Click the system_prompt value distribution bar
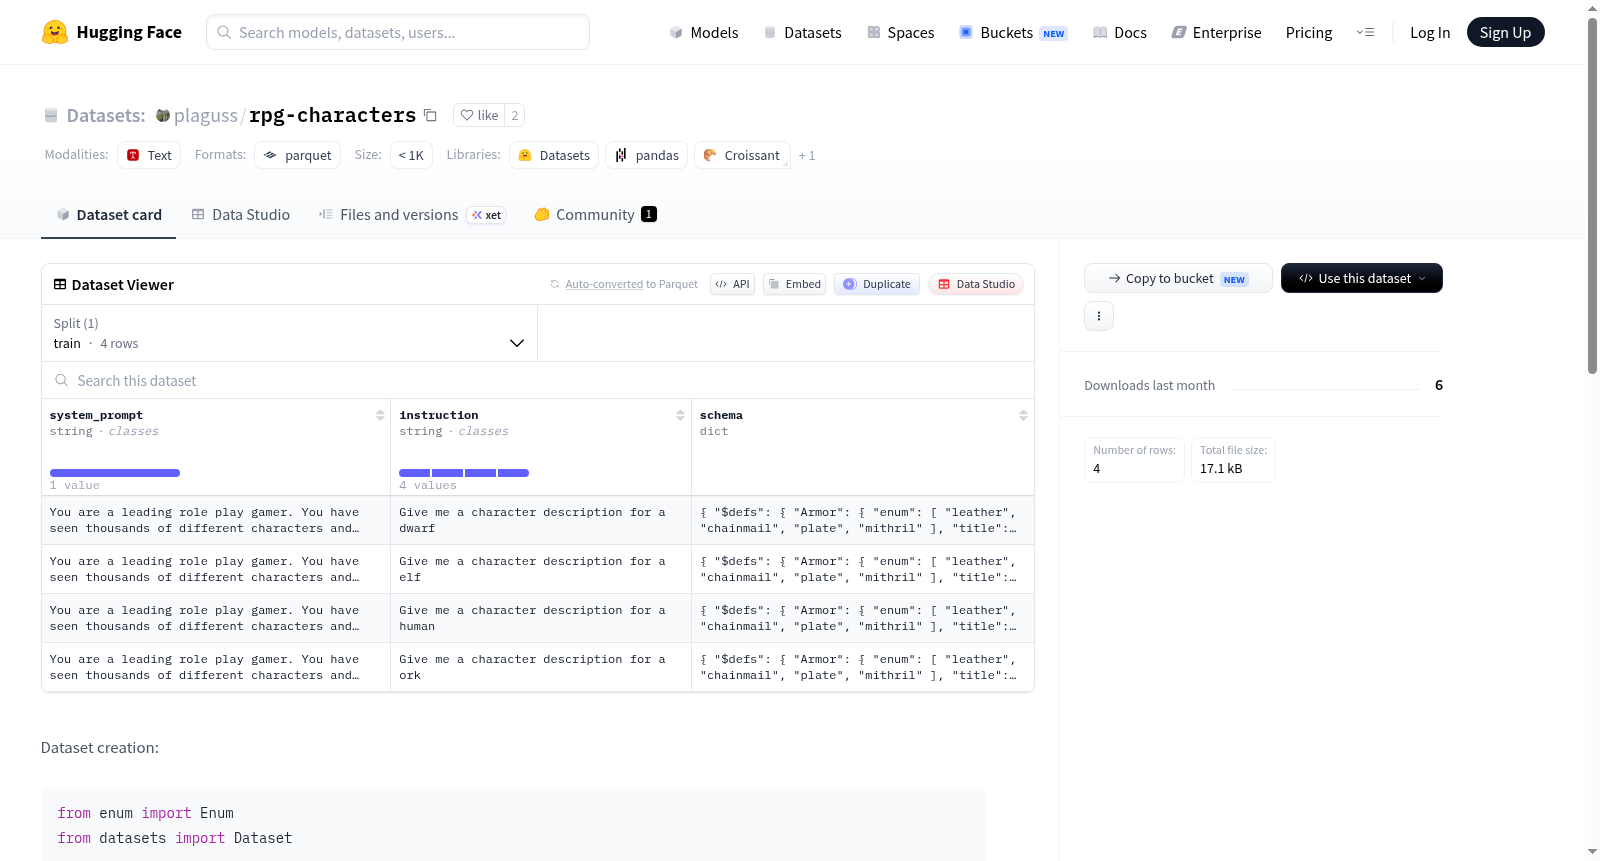Viewport: 1600px width, 861px height. point(115,473)
